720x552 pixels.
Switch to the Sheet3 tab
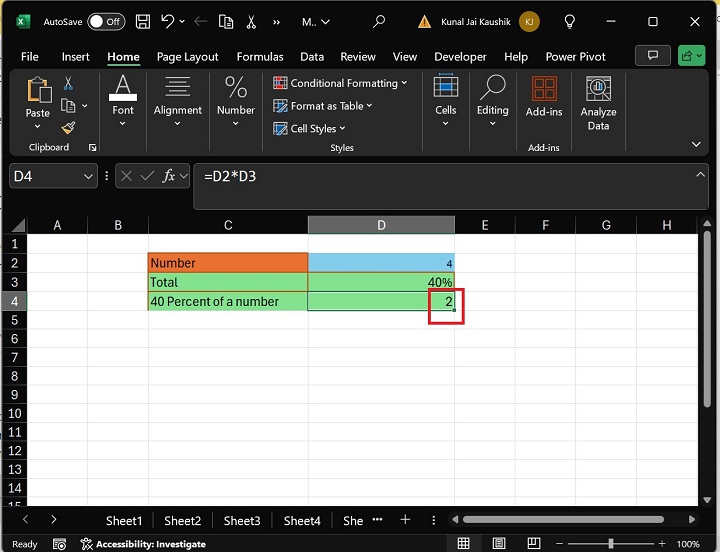coord(242,521)
